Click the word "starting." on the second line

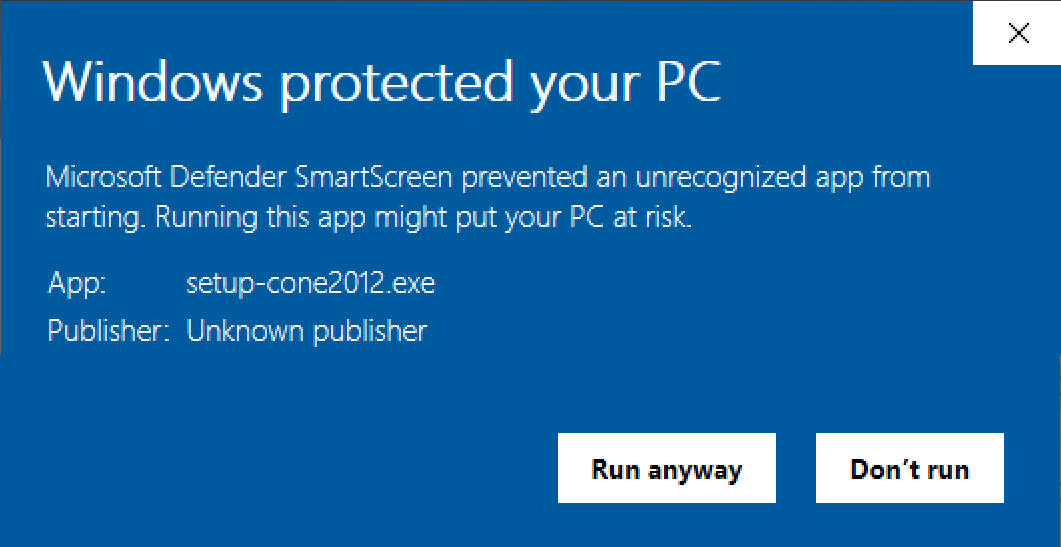tap(95, 217)
